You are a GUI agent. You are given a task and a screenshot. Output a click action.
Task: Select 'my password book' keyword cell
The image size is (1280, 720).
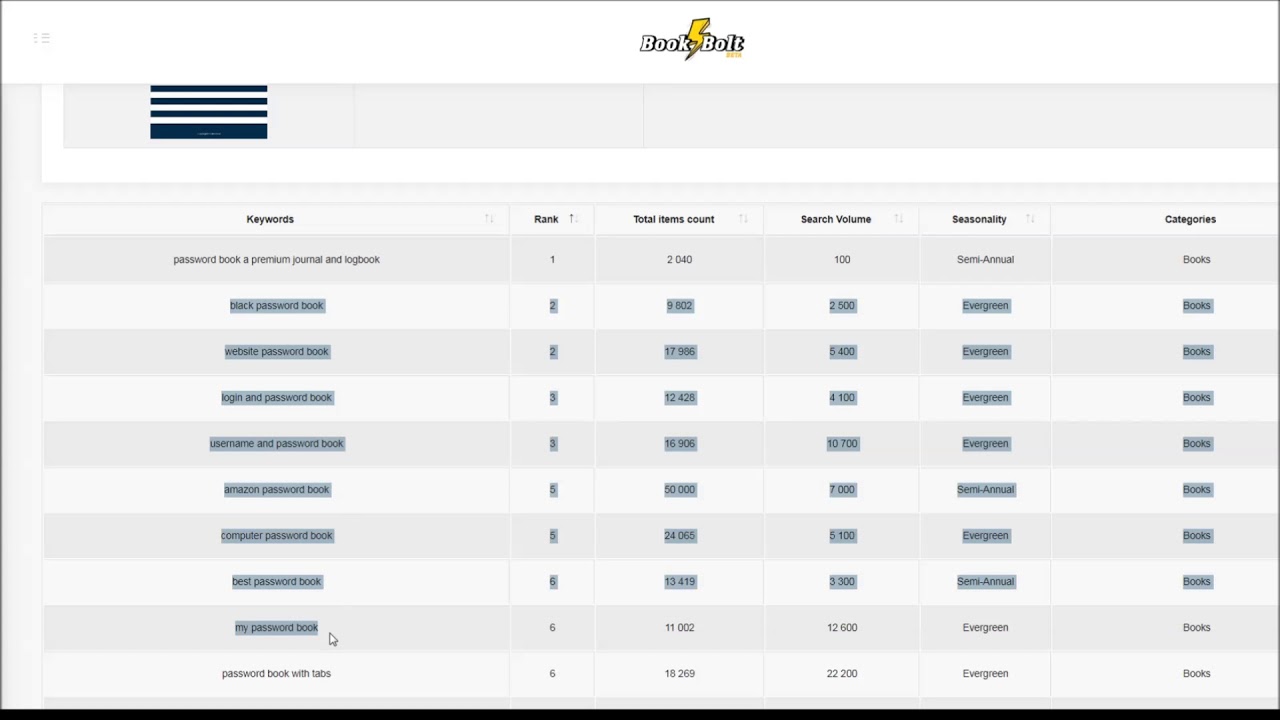coord(277,627)
